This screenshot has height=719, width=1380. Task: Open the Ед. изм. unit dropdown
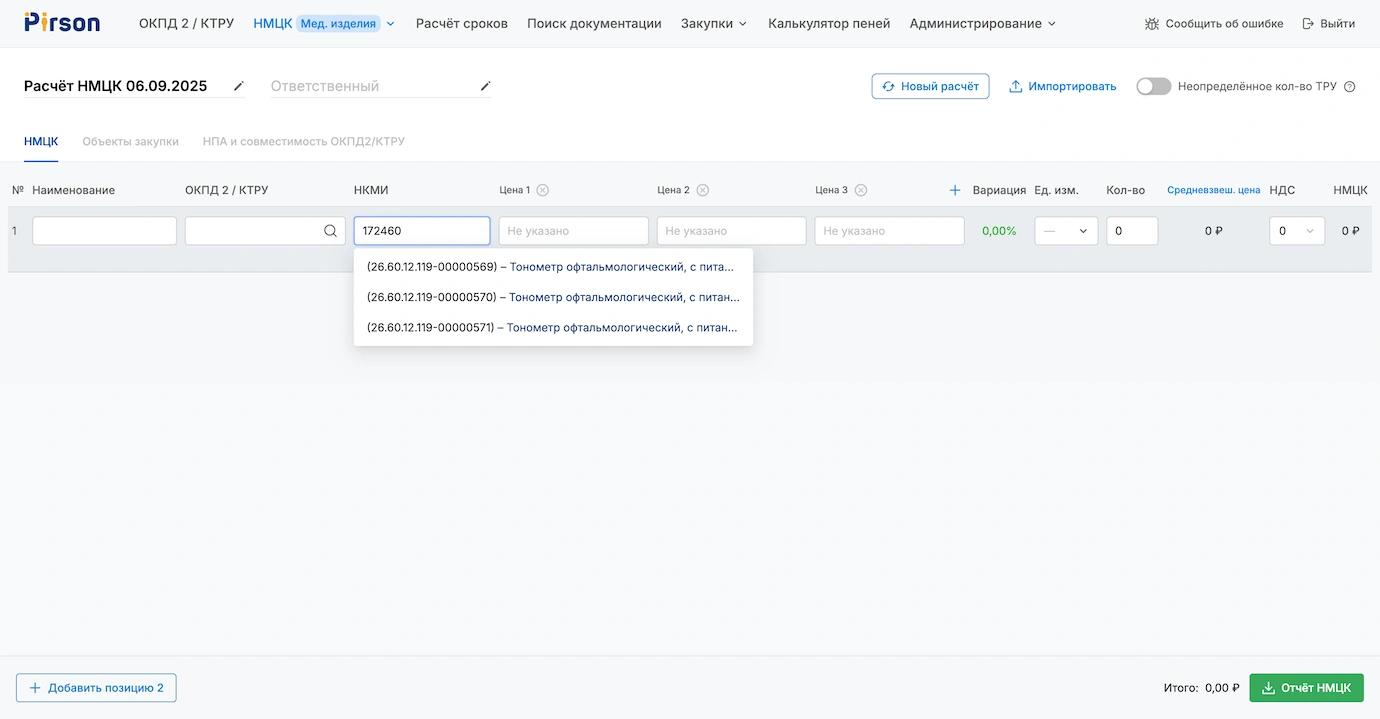1066,231
